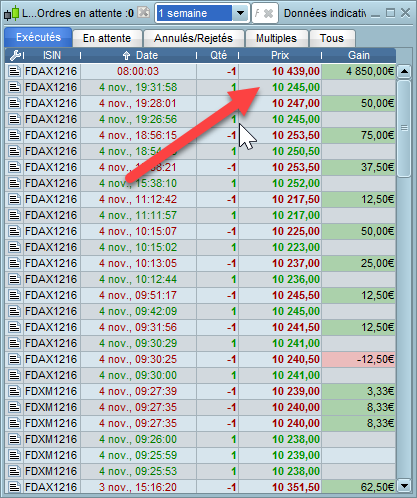The height and width of the screenshot is (498, 417).
Task: Open order details icon for 19:26:56 row
Action: coord(14,119)
